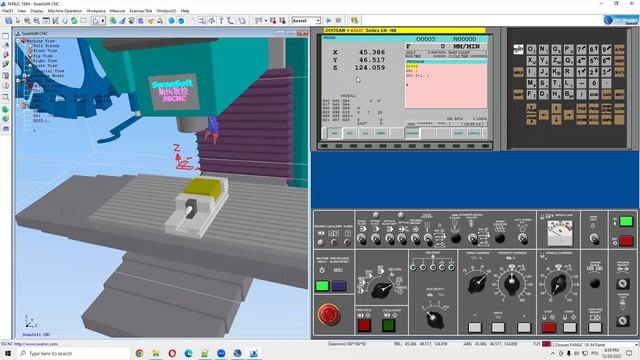The height and width of the screenshot is (360, 640).
Task: Click the green refresh icon in toolbar
Action: (x=74, y=20)
